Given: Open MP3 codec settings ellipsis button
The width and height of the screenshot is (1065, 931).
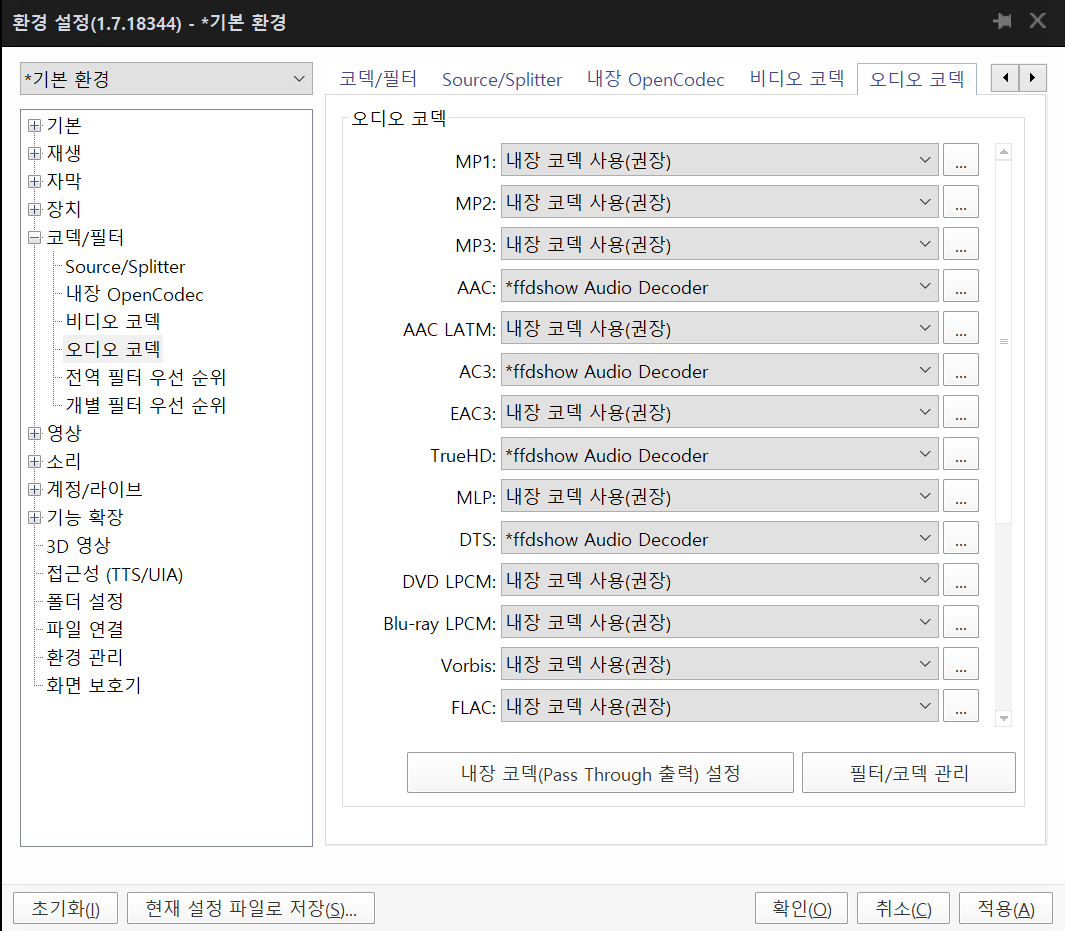Looking at the screenshot, I should [961, 244].
